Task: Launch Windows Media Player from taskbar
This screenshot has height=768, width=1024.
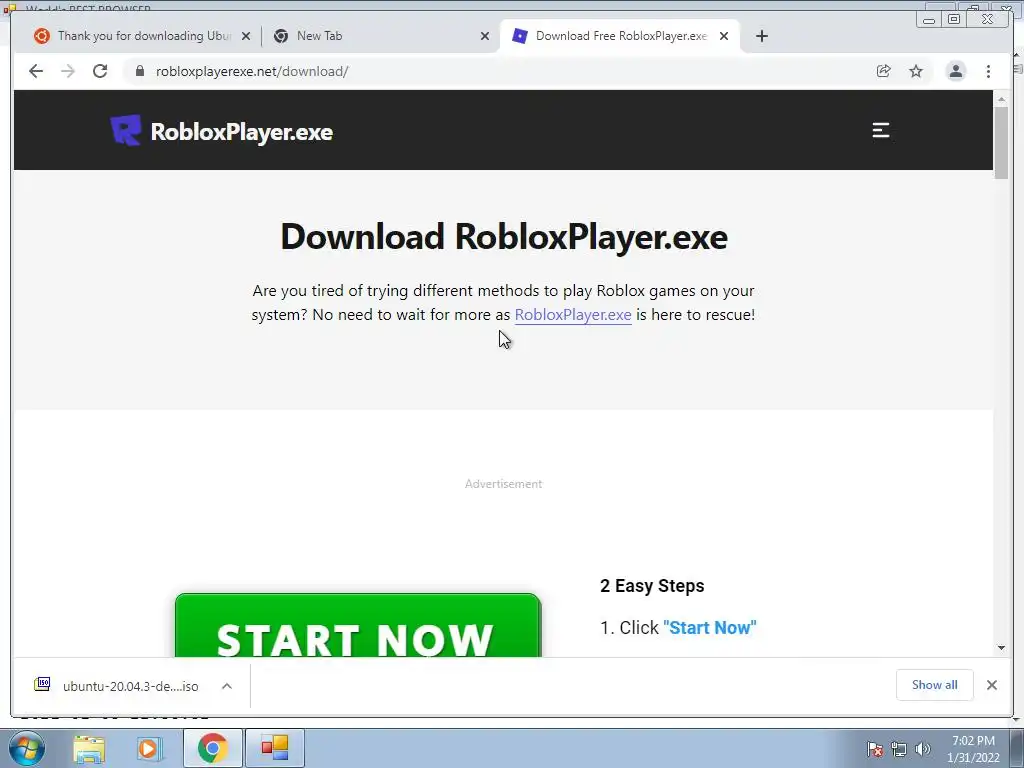Action: point(150,749)
